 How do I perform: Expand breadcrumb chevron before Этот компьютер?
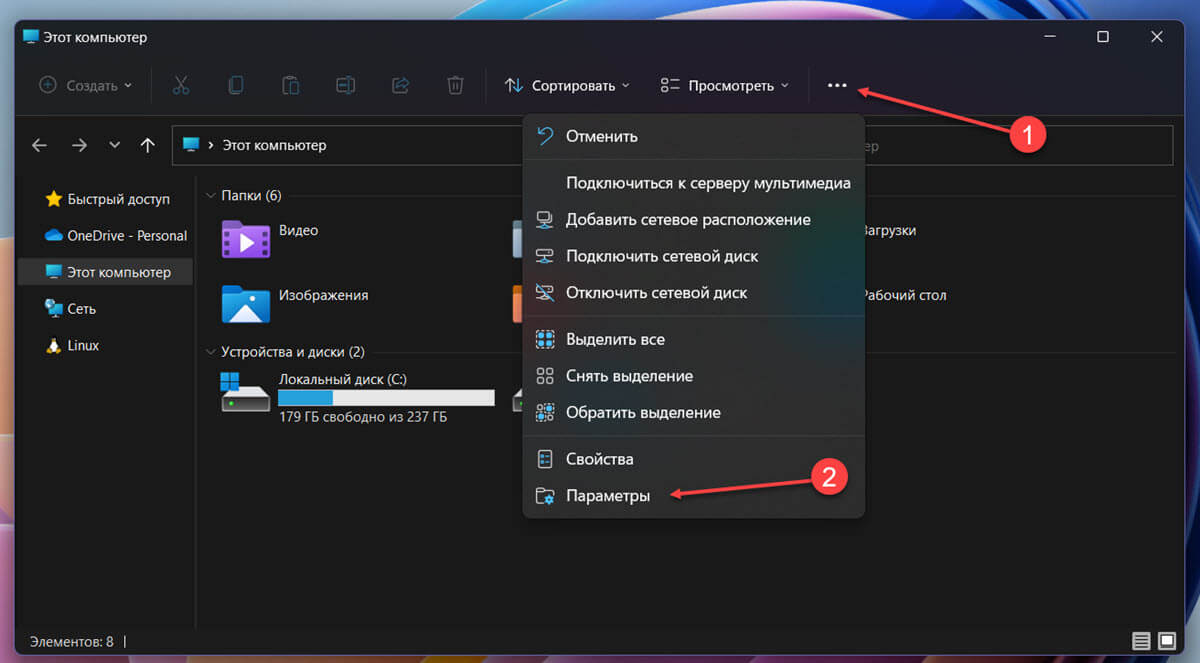click(211, 145)
